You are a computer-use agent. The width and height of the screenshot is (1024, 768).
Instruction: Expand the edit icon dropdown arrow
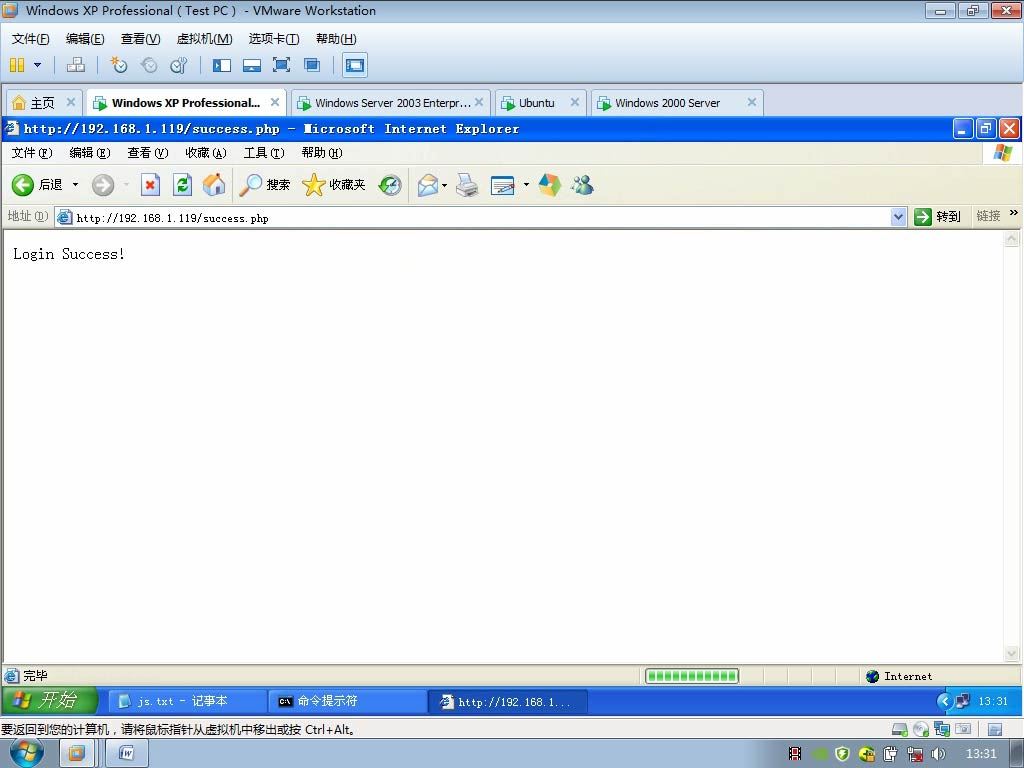click(x=526, y=185)
